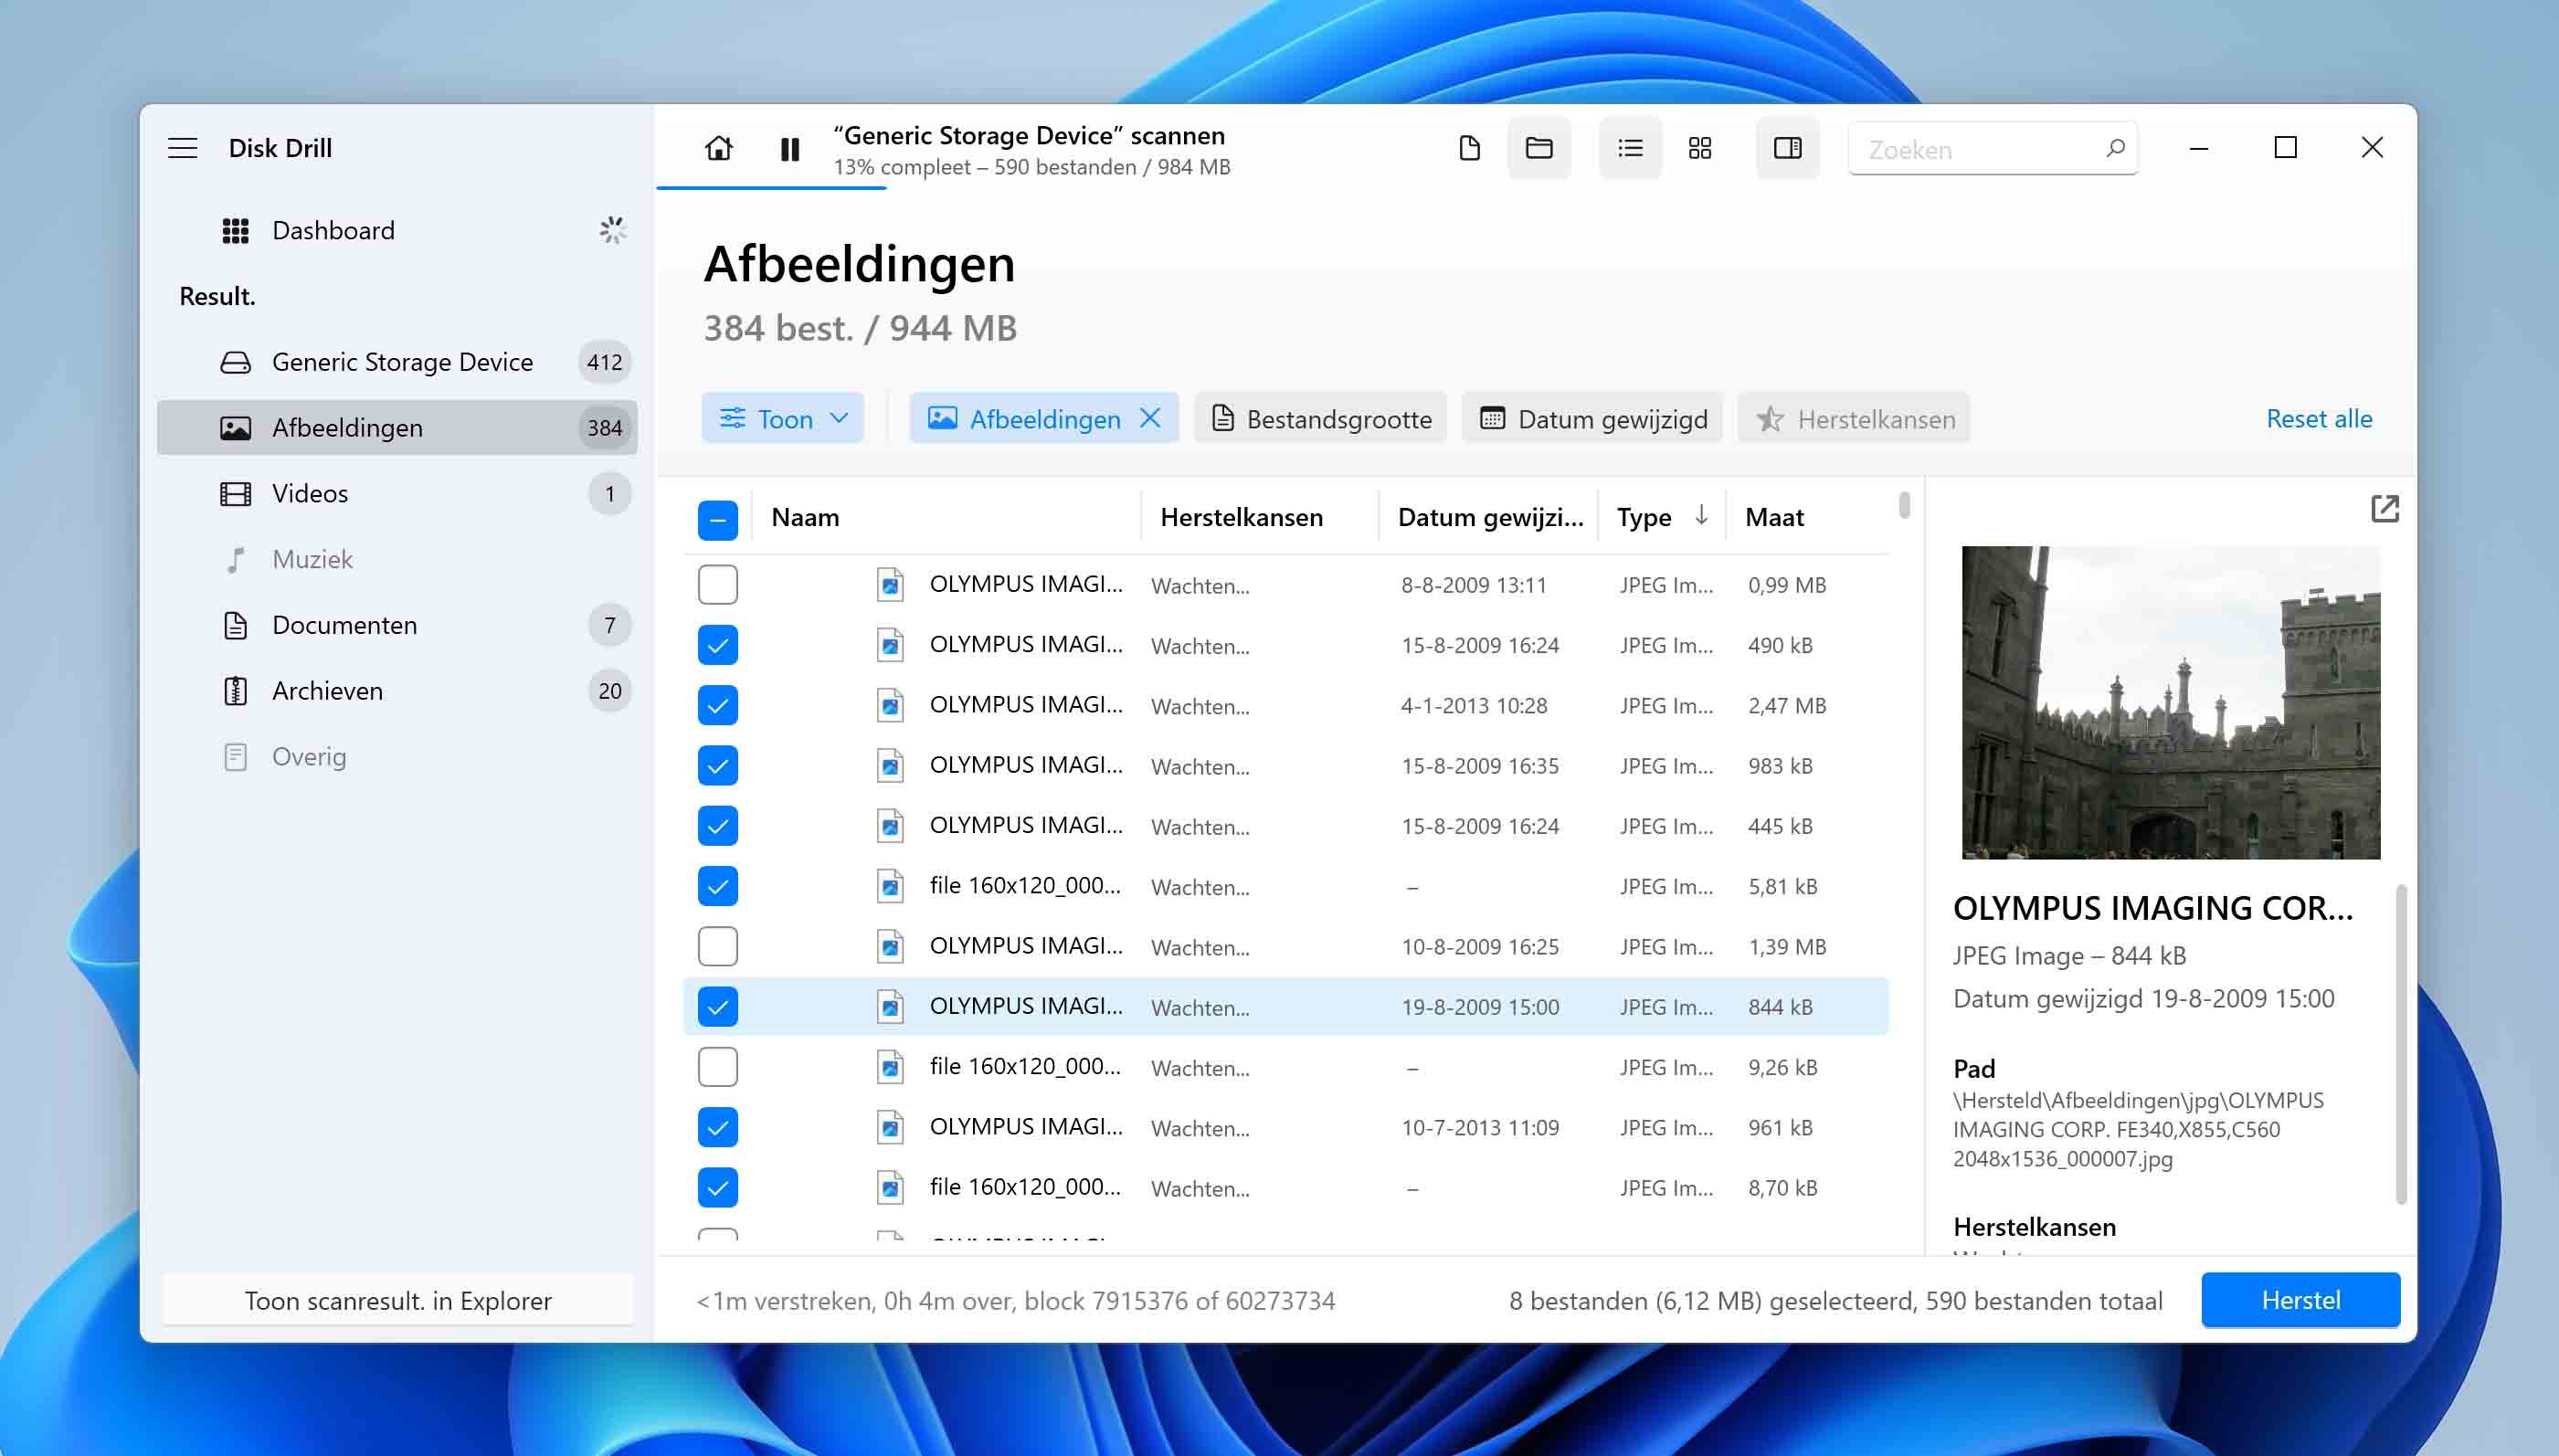The image size is (2559, 1456).
Task: Select the grid view icon
Action: 1699,148
